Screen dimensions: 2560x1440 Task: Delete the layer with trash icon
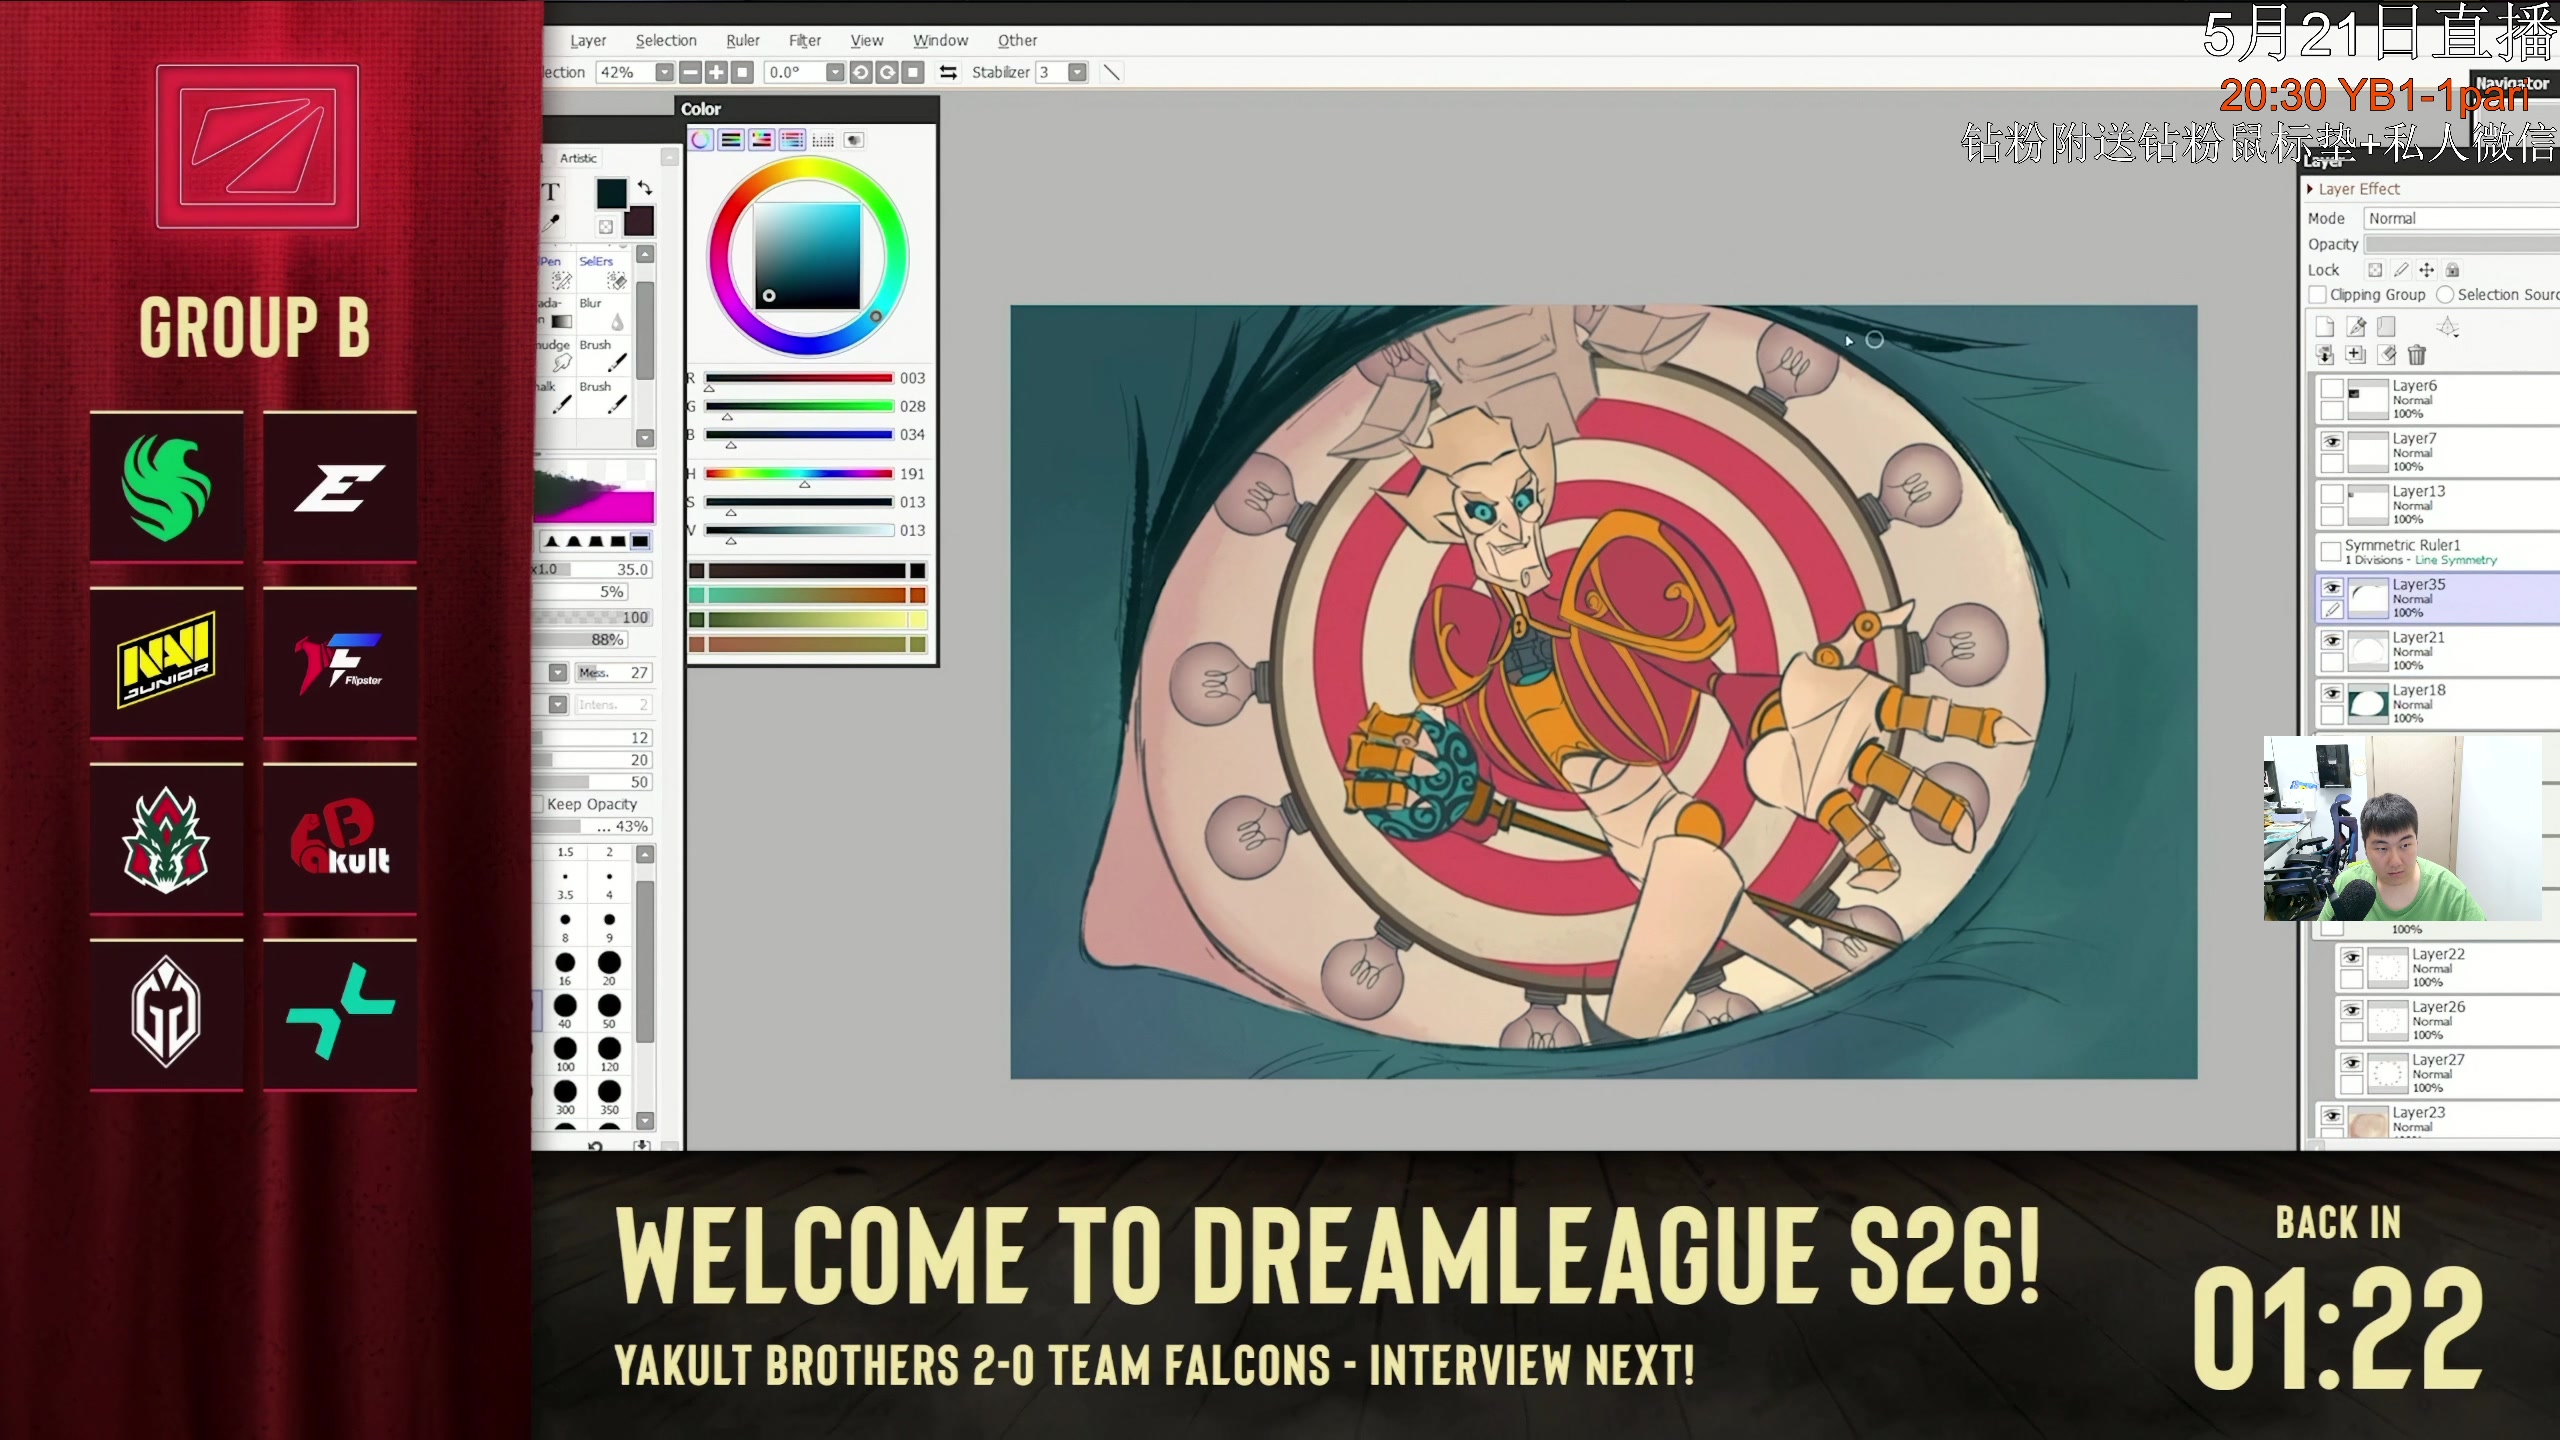pos(2417,355)
